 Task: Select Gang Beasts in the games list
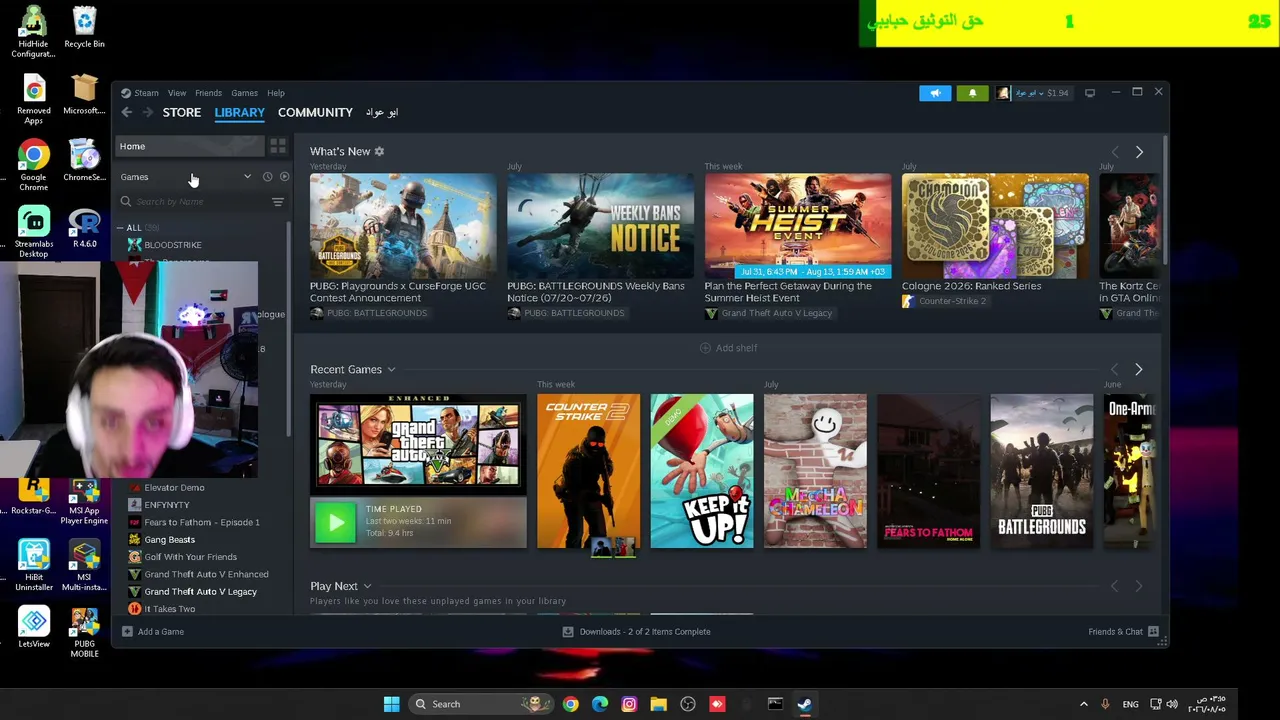[x=169, y=540]
